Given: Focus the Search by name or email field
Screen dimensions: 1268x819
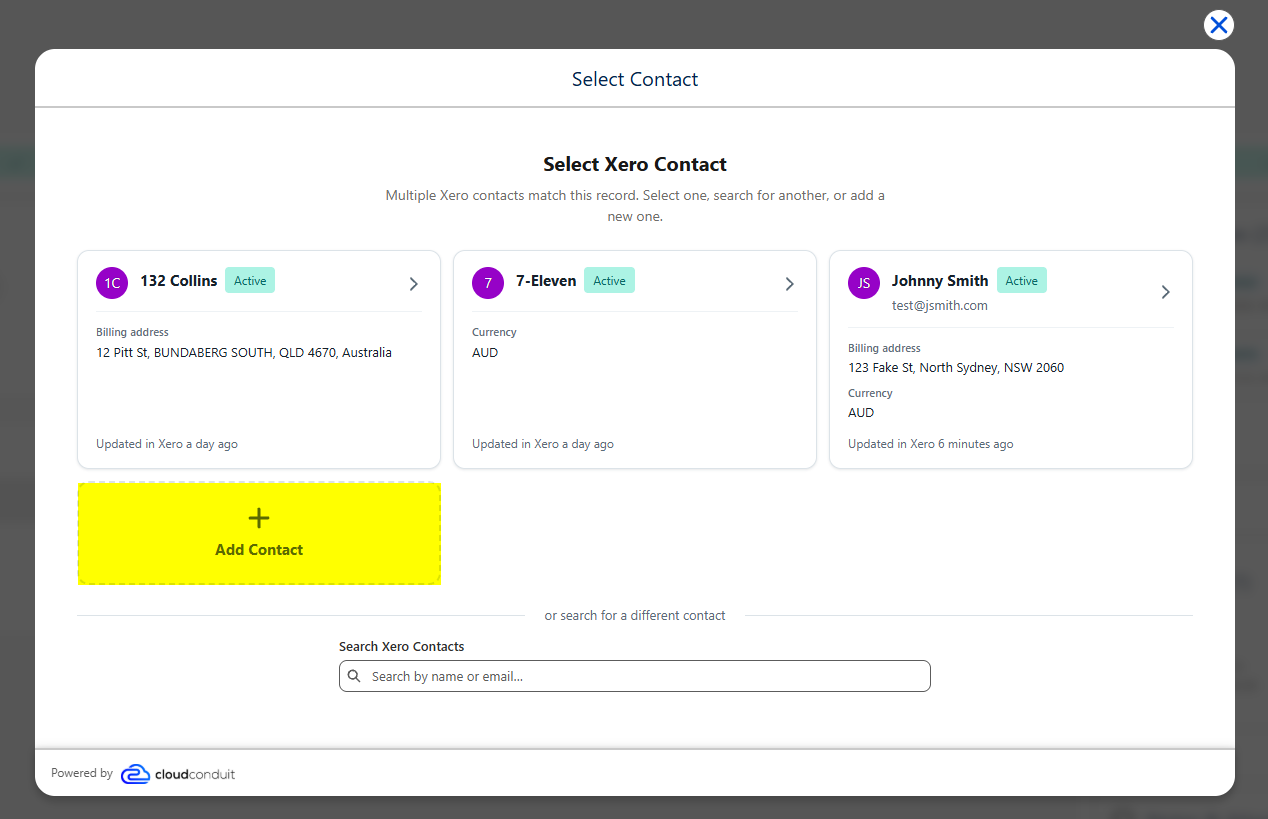Looking at the screenshot, I should tap(635, 676).
